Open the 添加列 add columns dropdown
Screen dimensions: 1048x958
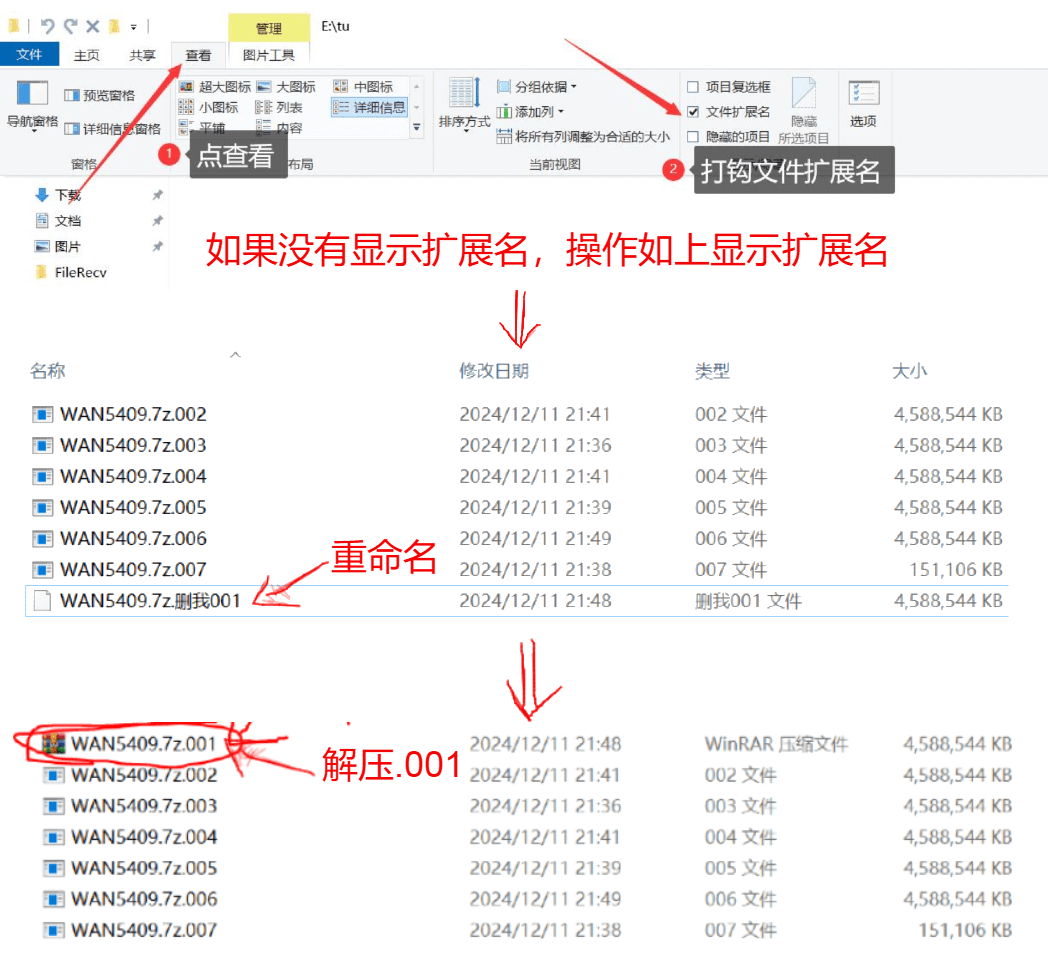coord(531,111)
